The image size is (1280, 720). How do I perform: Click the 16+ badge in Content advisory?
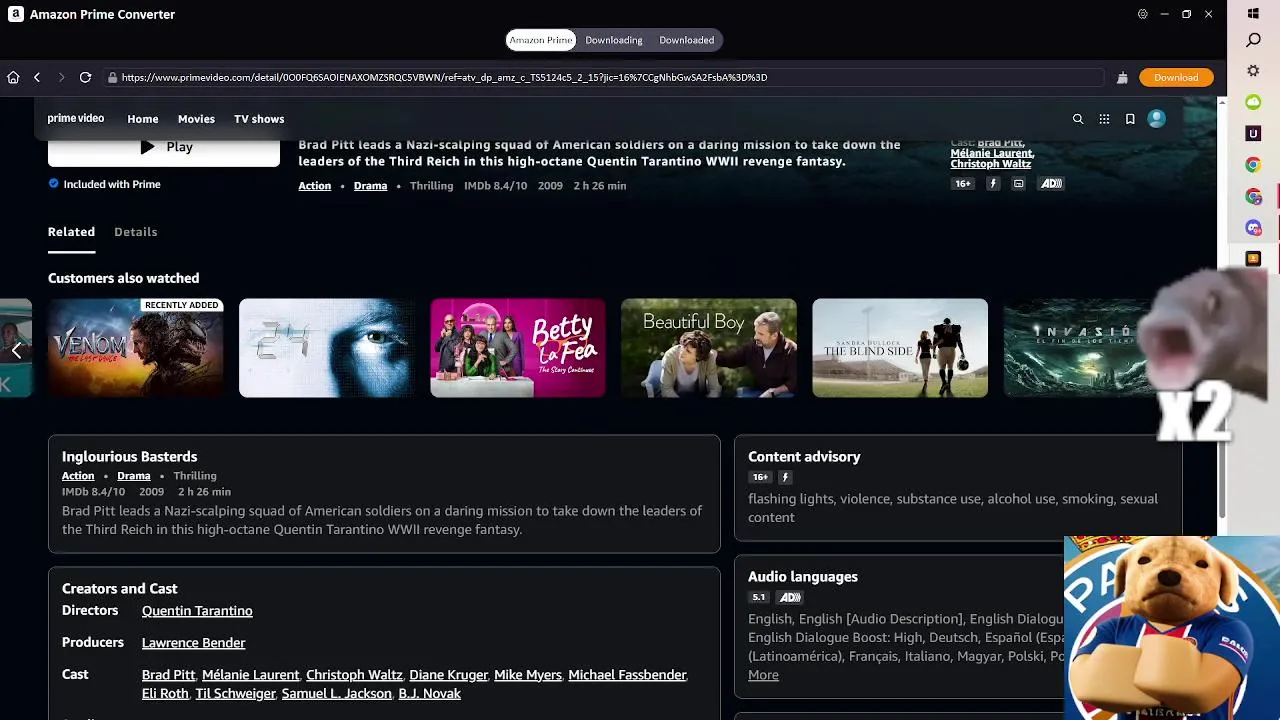click(x=760, y=477)
